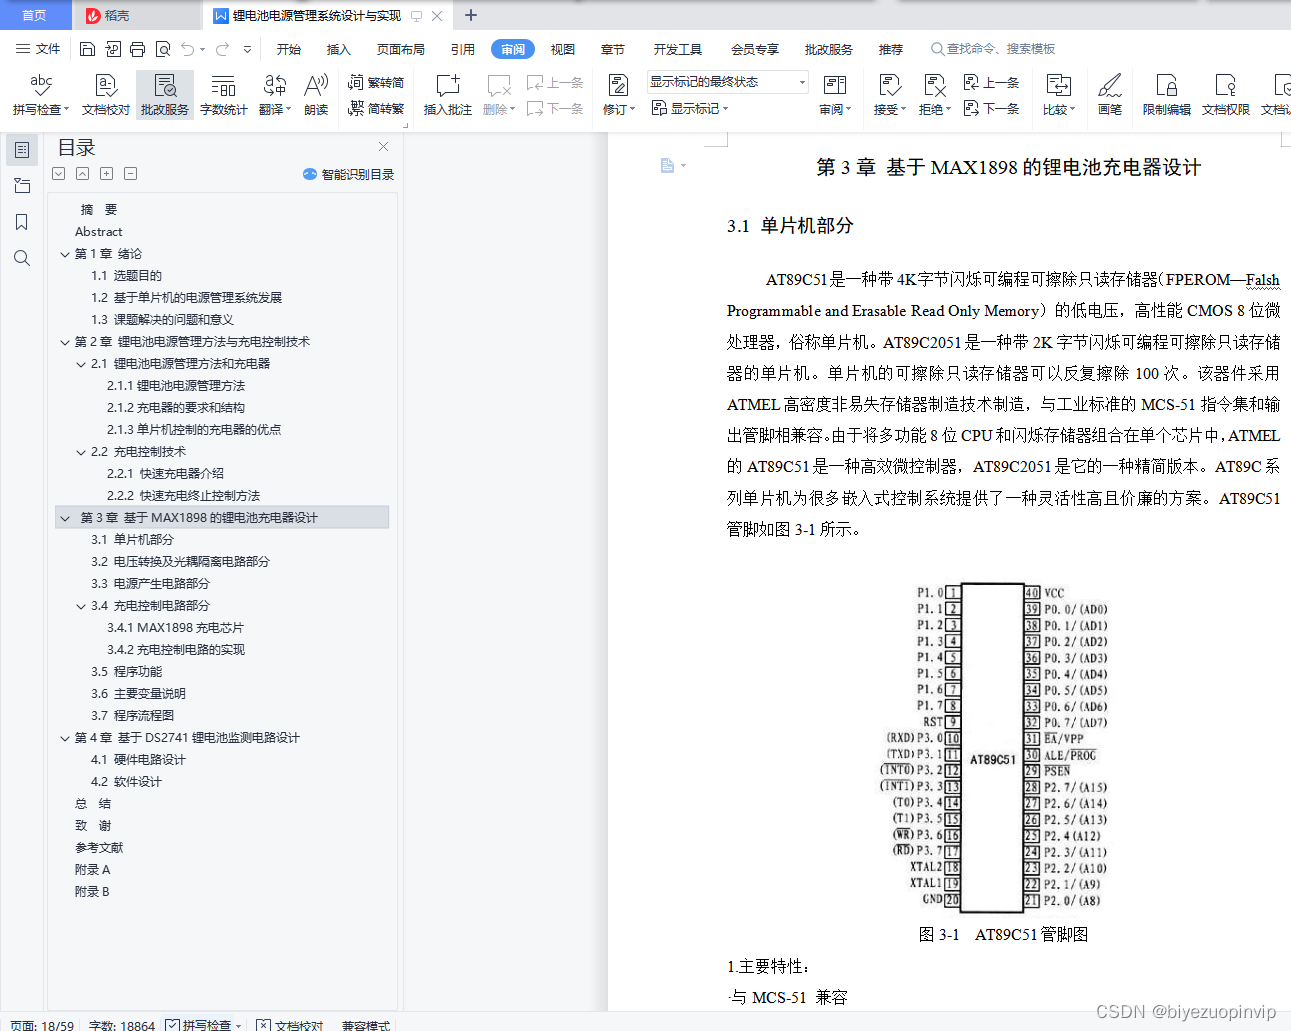The width and height of the screenshot is (1291, 1031).
Task: Click 智能识别目录 button
Action: (x=348, y=174)
